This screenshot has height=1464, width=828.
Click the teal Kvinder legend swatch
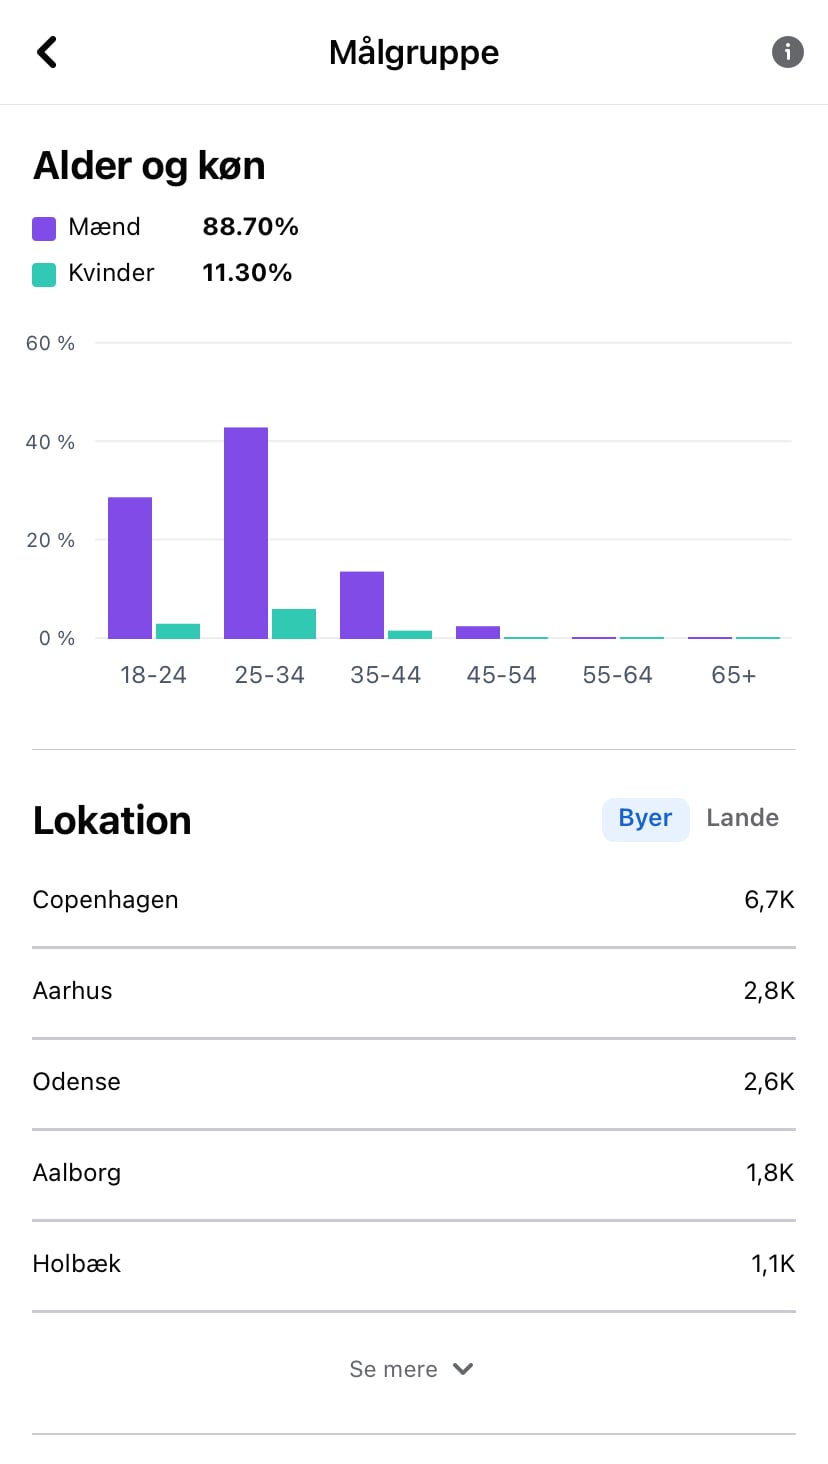click(x=44, y=274)
